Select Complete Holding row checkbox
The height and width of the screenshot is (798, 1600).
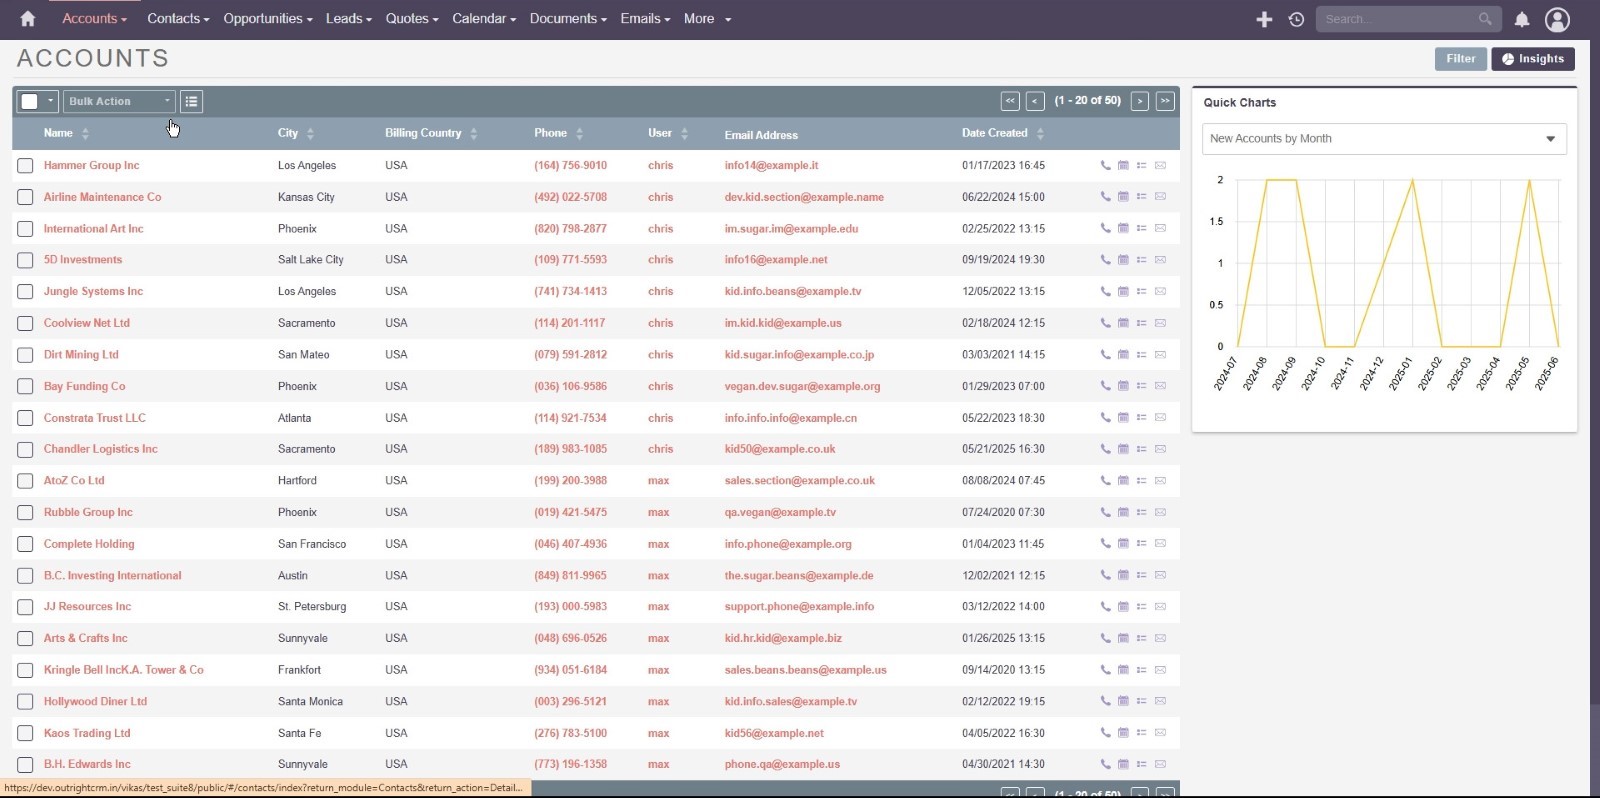[25, 544]
